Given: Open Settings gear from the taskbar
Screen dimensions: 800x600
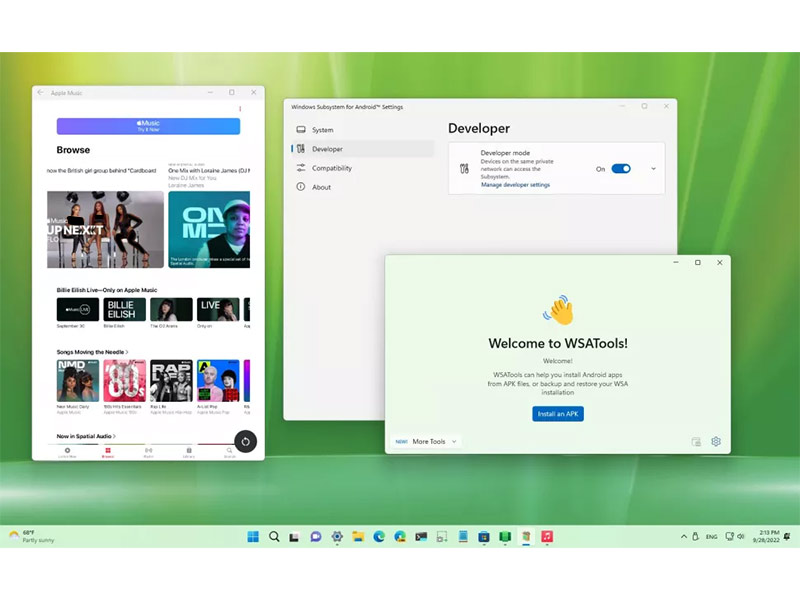Looking at the screenshot, I should tap(337, 537).
